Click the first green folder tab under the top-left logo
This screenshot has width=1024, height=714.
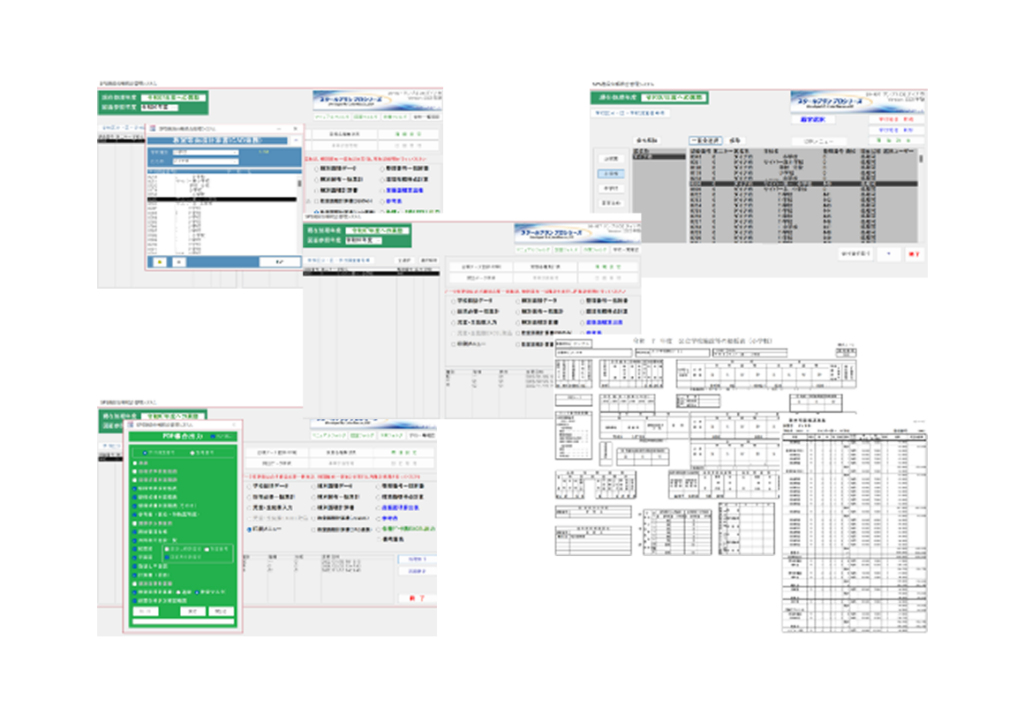point(331,117)
